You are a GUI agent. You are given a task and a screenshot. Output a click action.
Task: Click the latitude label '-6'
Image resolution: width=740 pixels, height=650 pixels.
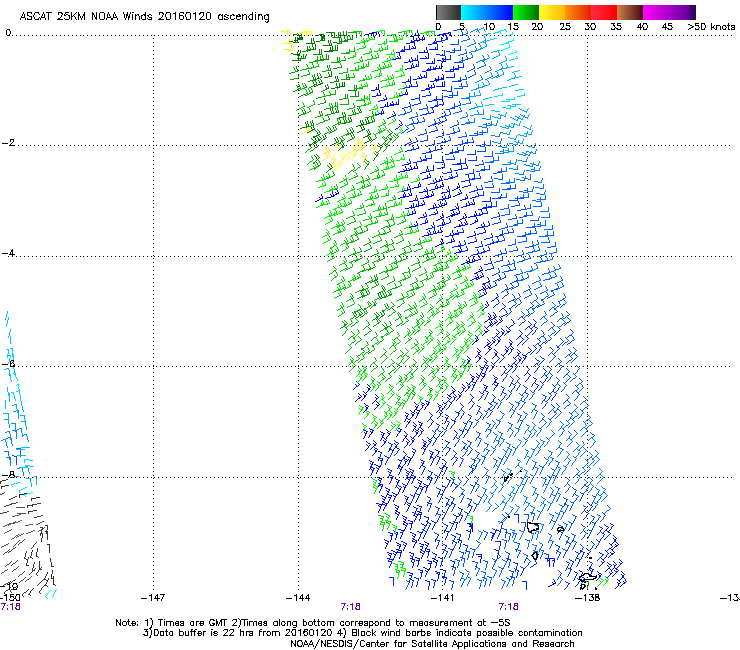pyautogui.click(x=8, y=363)
